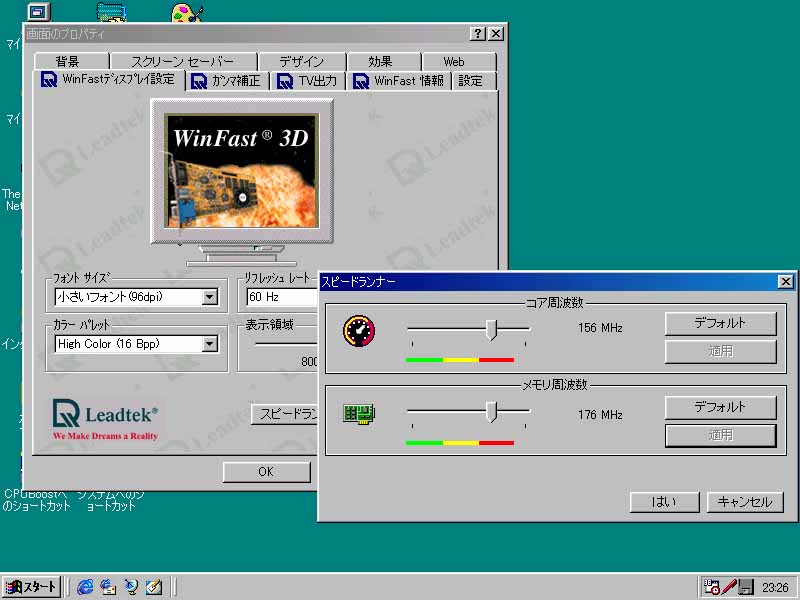
Task: Click memory frequency 適用 button
Action: tap(720, 435)
